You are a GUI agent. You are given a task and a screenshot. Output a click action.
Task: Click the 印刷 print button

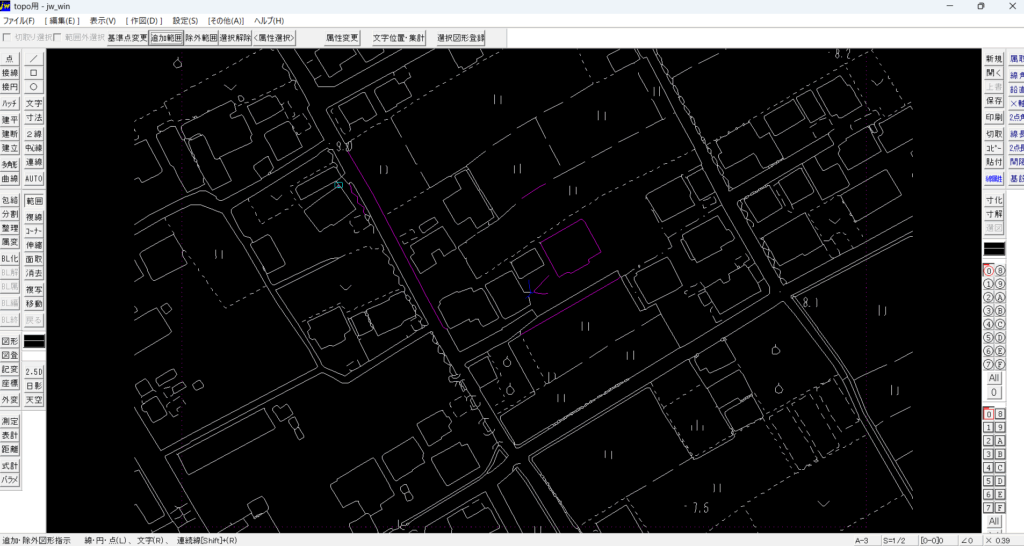coord(994,118)
